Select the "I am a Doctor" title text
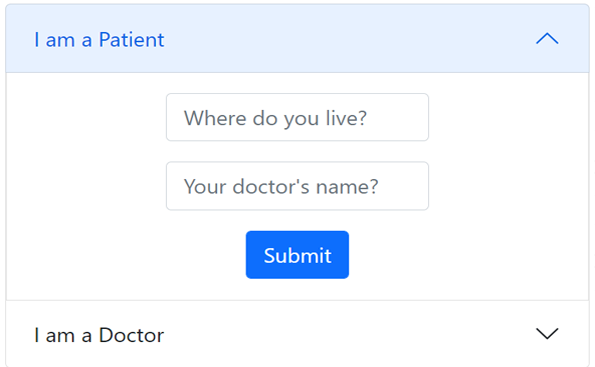595x367 pixels. coord(99,335)
